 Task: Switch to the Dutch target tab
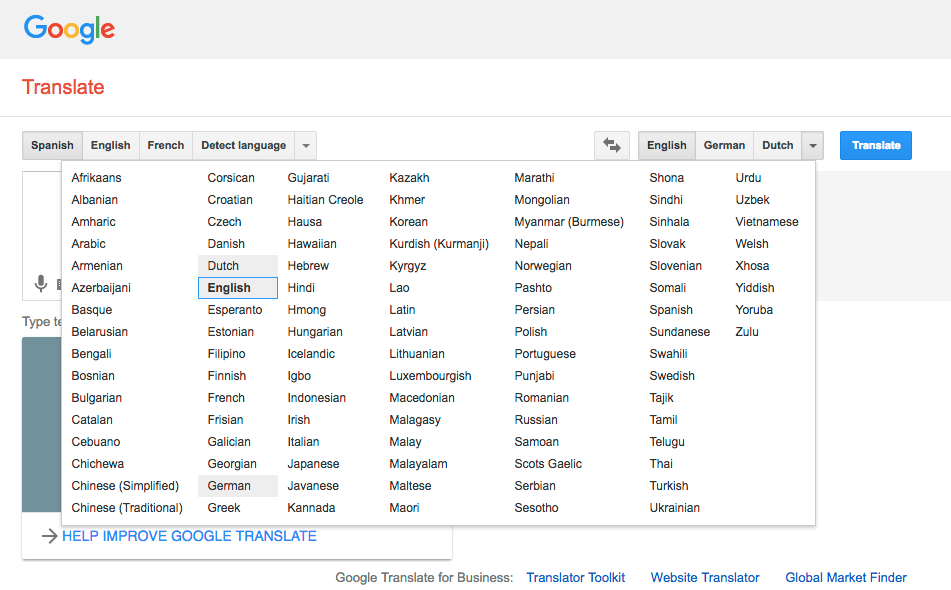pos(777,145)
